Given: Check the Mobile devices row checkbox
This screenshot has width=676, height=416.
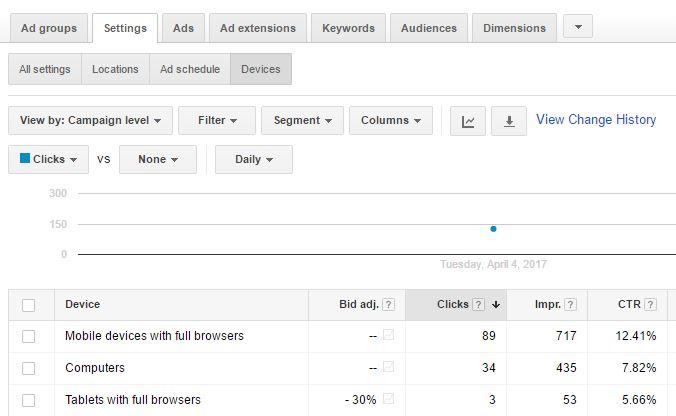Looking at the screenshot, I should [x=28, y=336].
